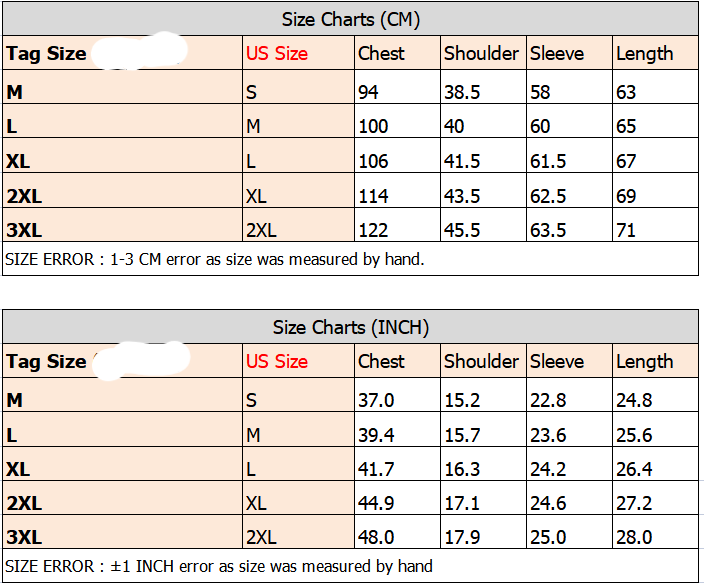Viewport: 704px width, 587px height.
Task: Select the red 'US Size' header in CM chart
Action: pyautogui.click(x=277, y=54)
